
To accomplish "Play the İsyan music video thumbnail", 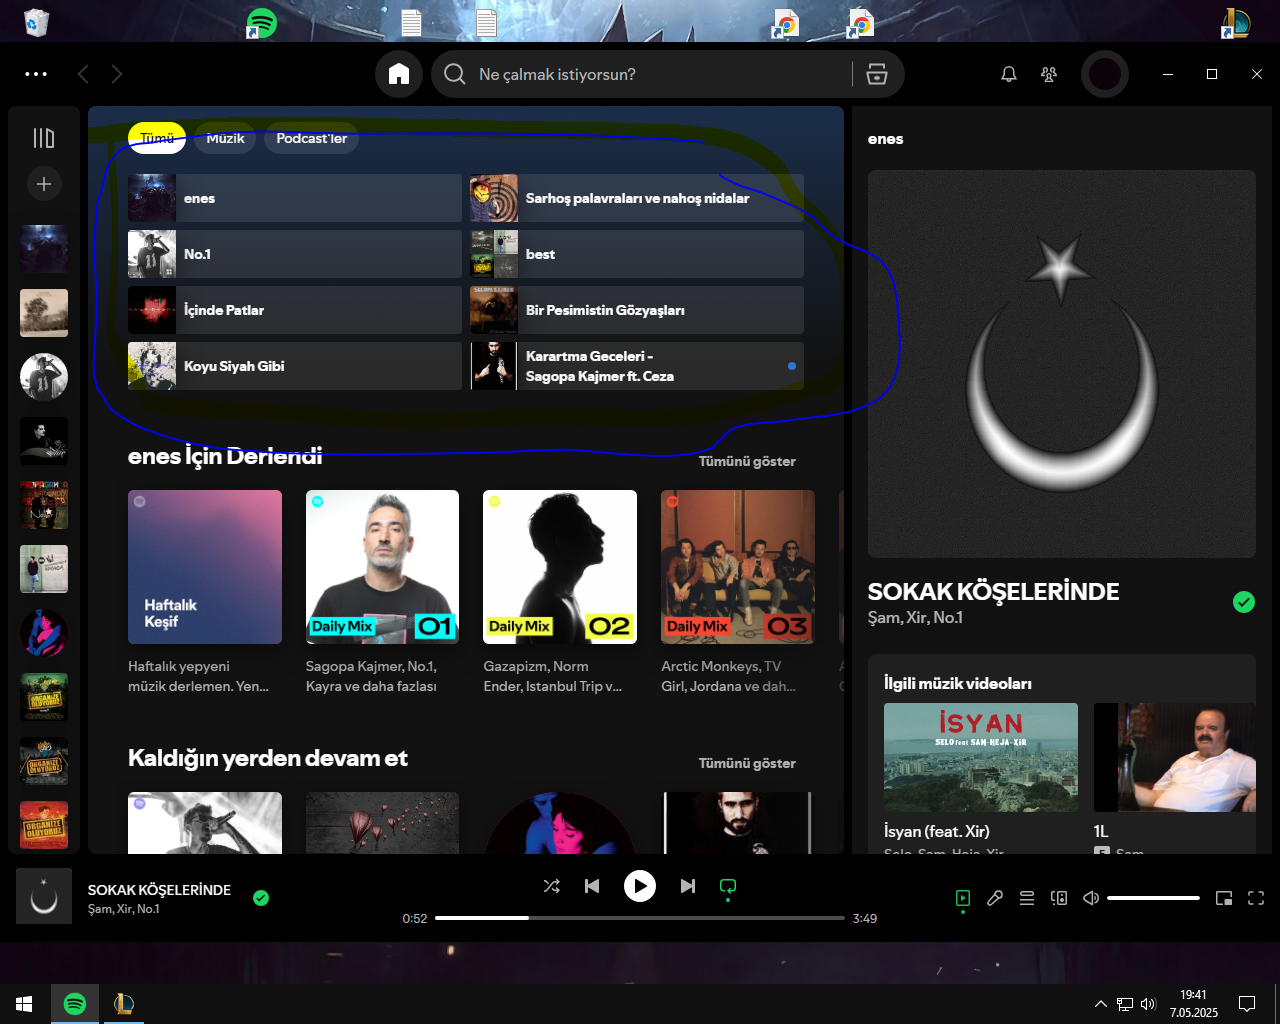I will [x=981, y=757].
